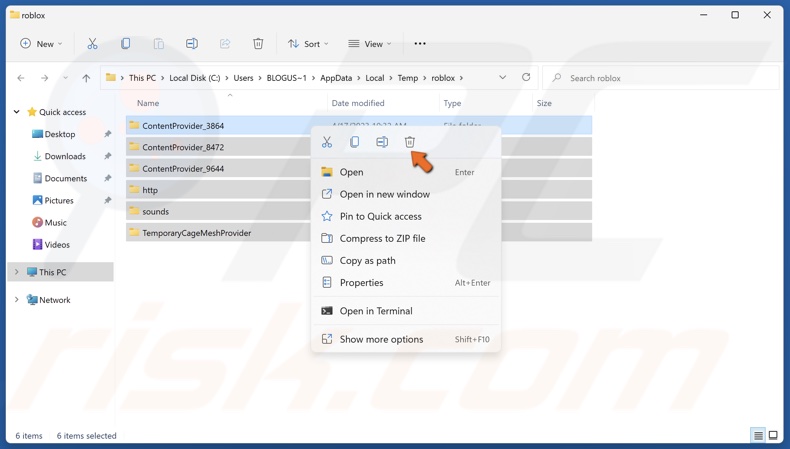Open Desktop in the navigation pane
Viewport: 790px width, 449px height.
coord(59,134)
